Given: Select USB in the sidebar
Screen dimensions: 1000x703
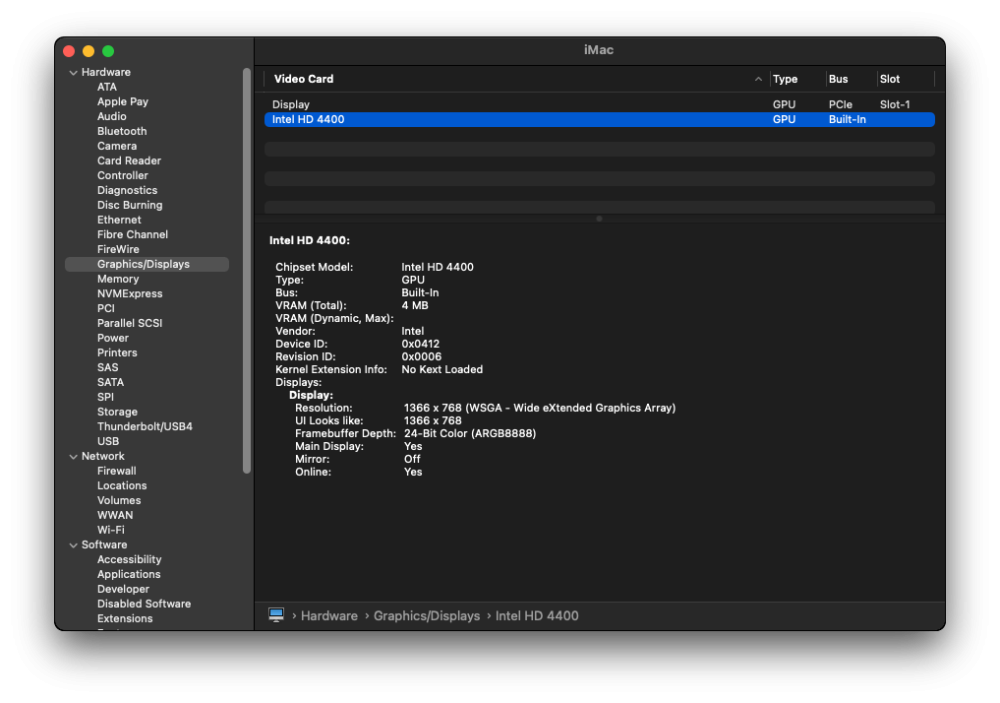Looking at the screenshot, I should click(108, 441).
